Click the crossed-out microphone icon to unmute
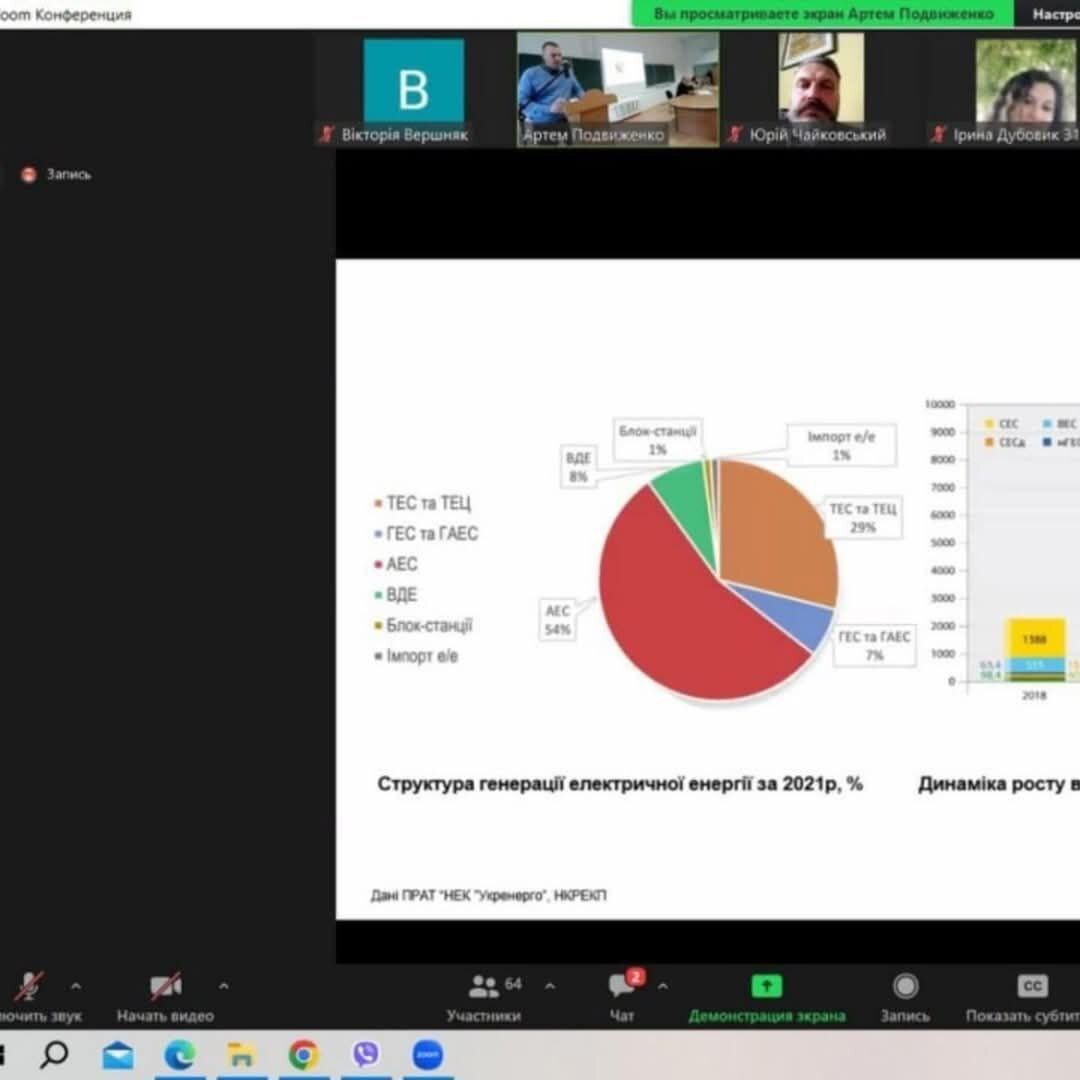Viewport: 1080px width, 1080px height. click(28, 987)
